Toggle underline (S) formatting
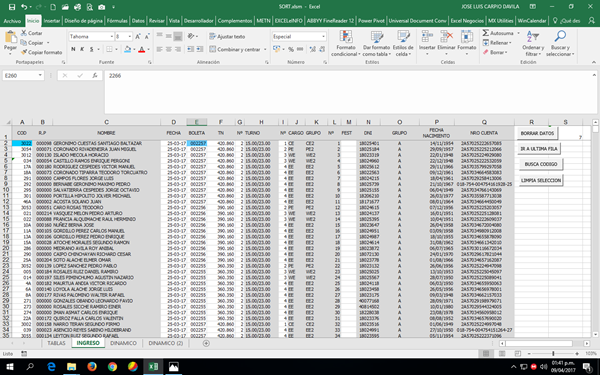 coord(91,49)
